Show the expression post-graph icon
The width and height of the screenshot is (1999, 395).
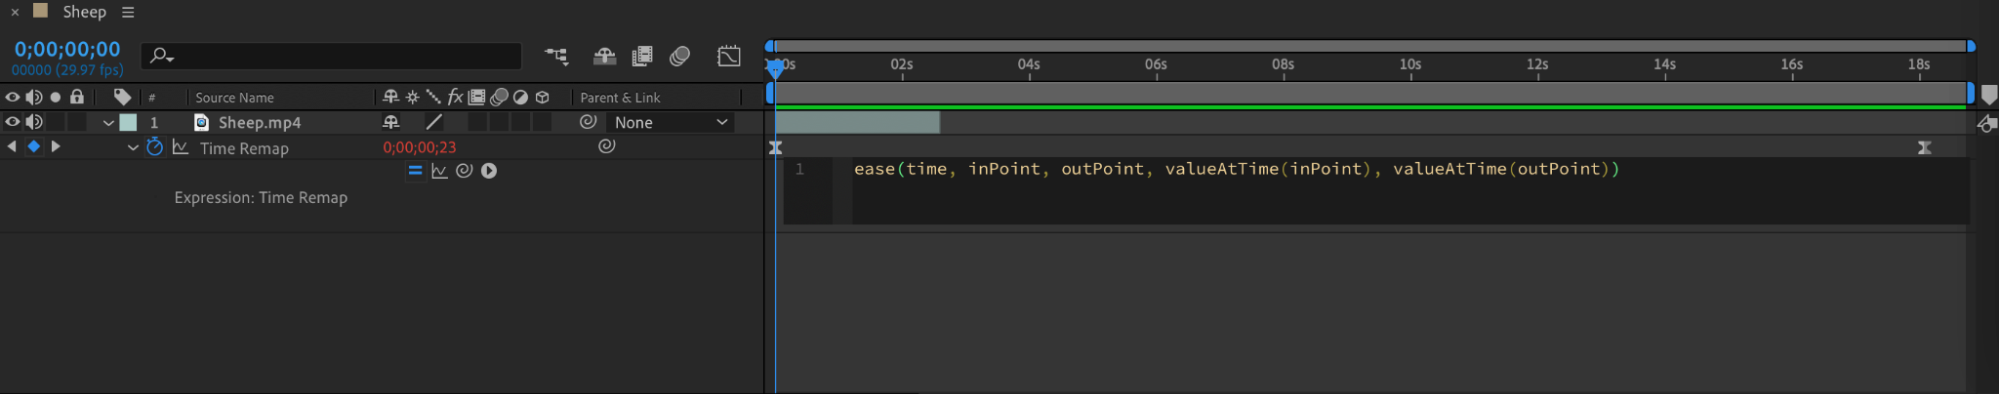[439, 171]
